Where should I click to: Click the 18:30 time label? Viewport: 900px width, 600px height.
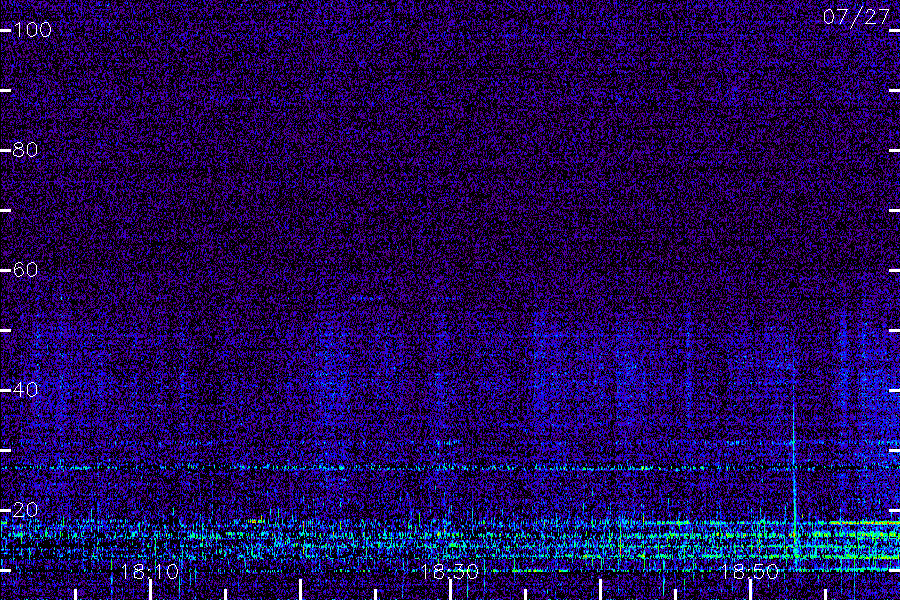pyautogui.click(x=449, y=571)
